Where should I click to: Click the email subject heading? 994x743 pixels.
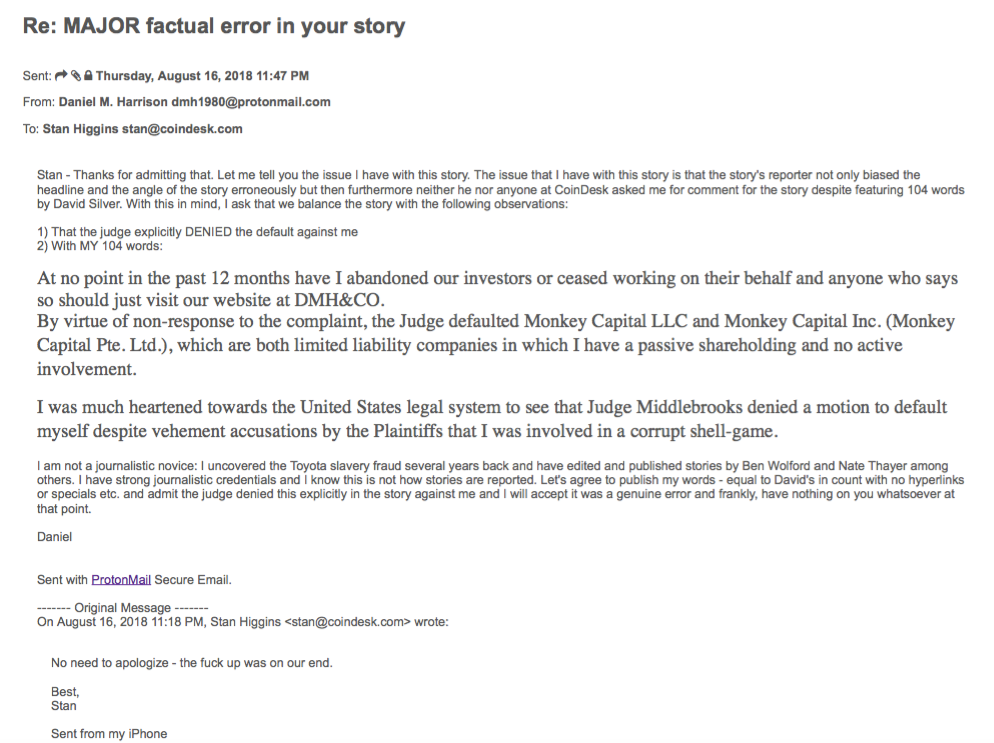click(213, 26)
